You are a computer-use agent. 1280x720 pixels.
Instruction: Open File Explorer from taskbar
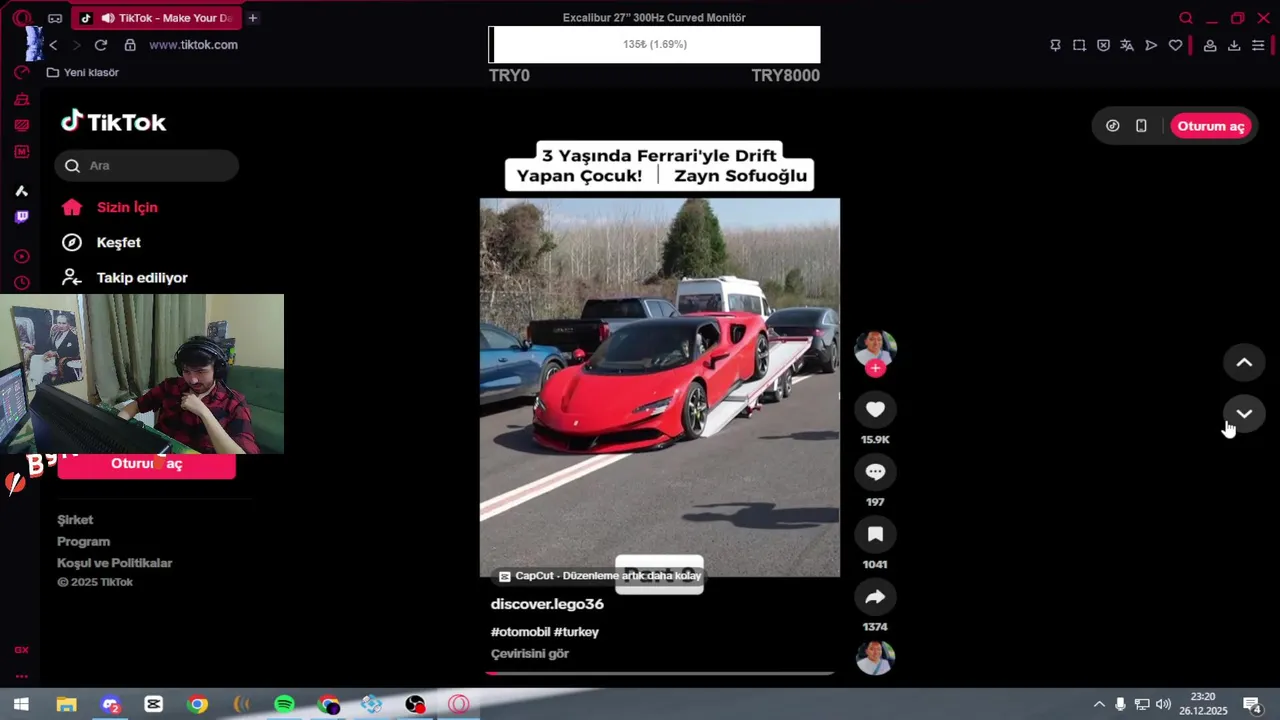pyautogui.click(x=66, y=704)
